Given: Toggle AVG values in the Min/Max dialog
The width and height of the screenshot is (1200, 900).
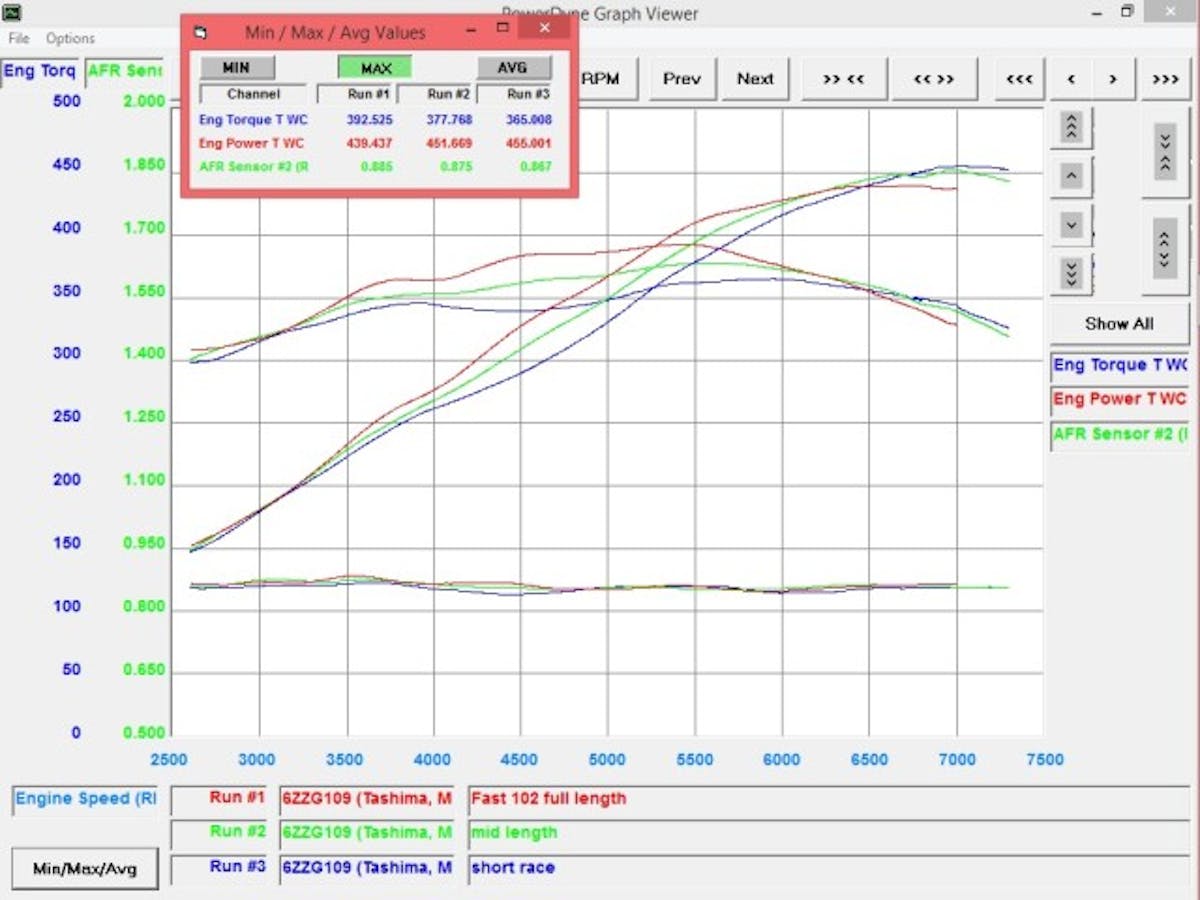Looking at the screenshot, I should [513, 67].
